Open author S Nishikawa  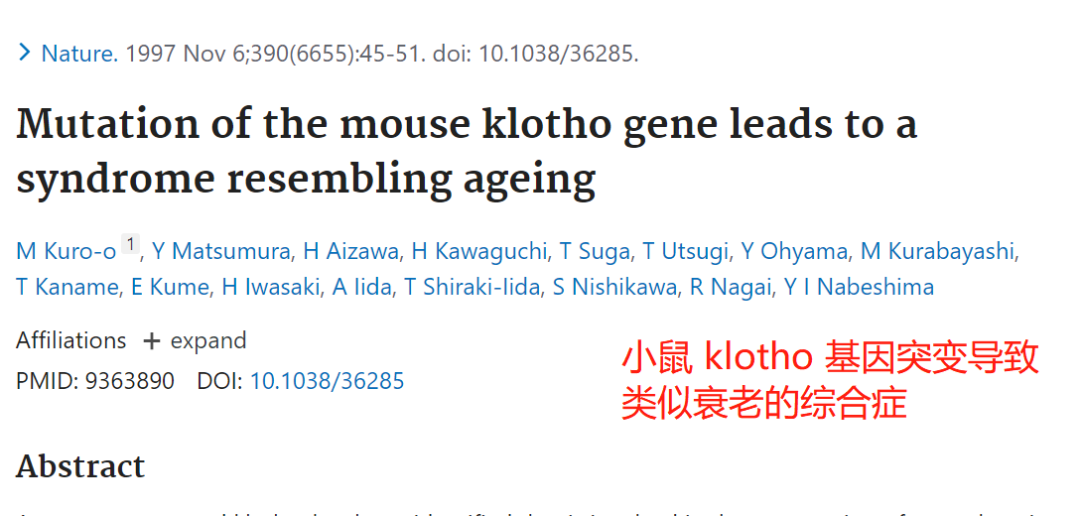(614, 287)
